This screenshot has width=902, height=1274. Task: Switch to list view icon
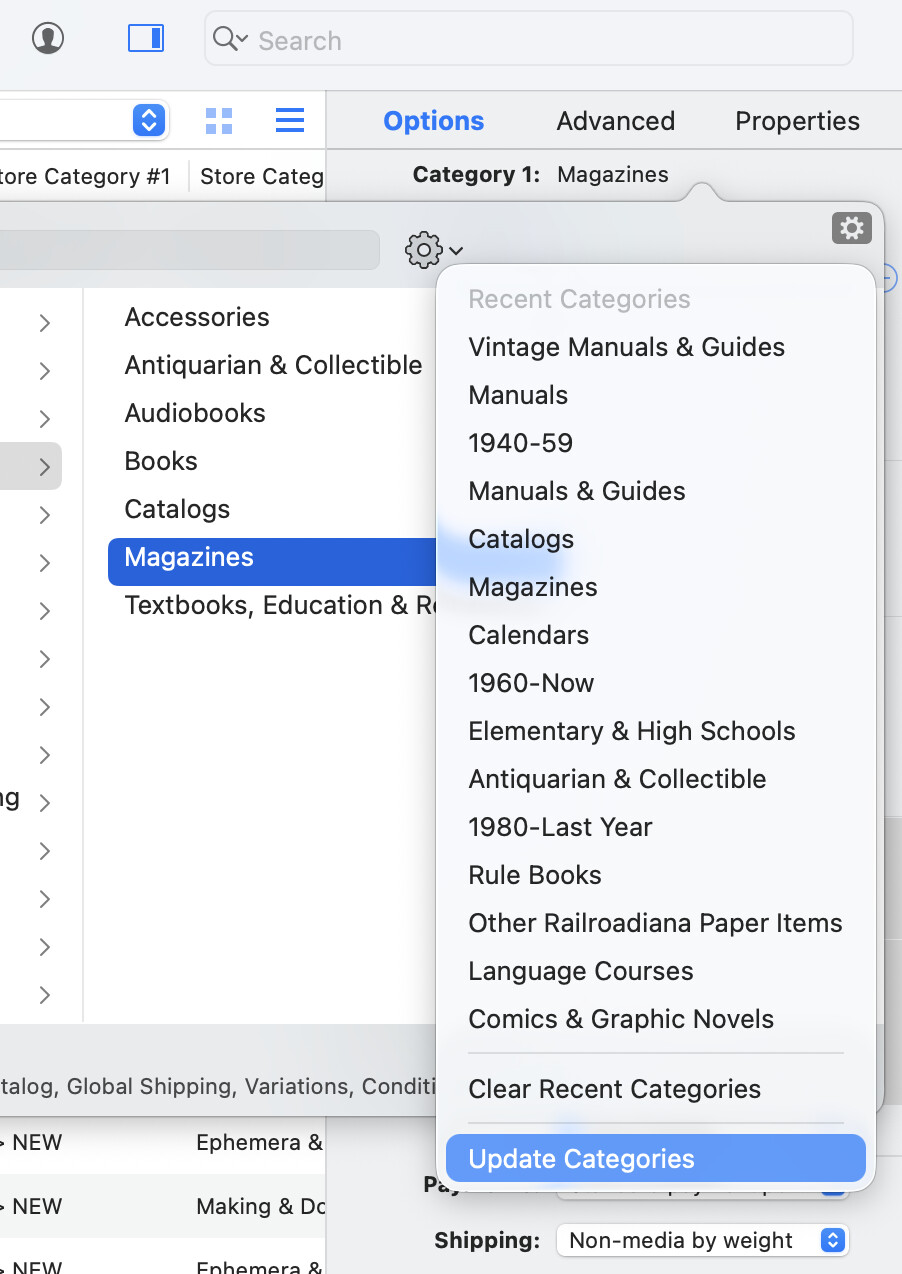pyautogui.click(x=290, y=121)
